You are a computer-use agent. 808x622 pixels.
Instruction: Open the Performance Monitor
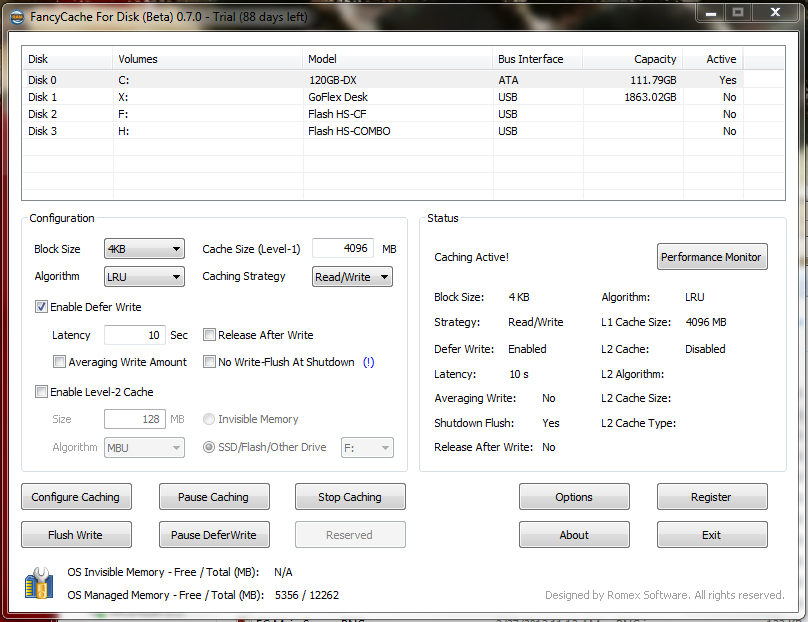coord(711,257)
